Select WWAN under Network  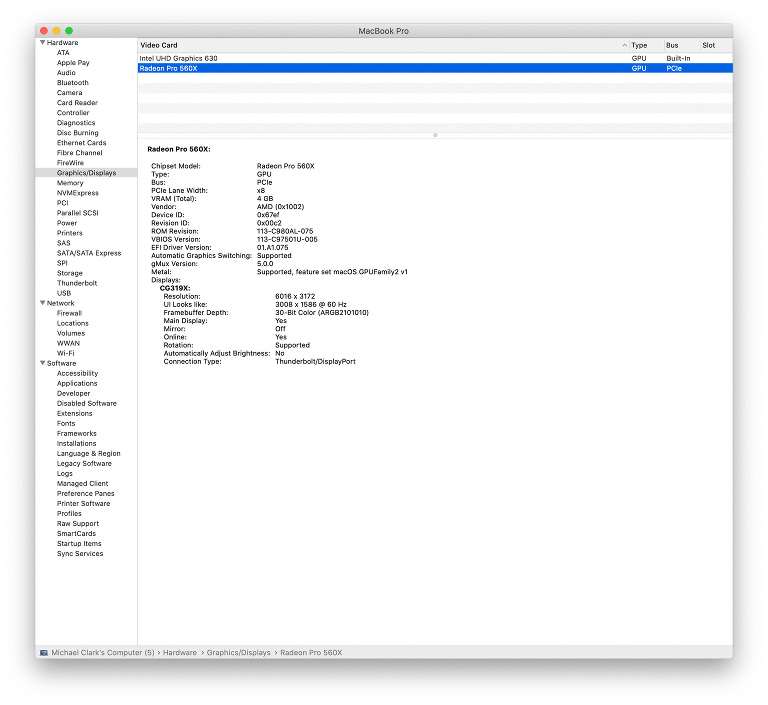[68, 343]
